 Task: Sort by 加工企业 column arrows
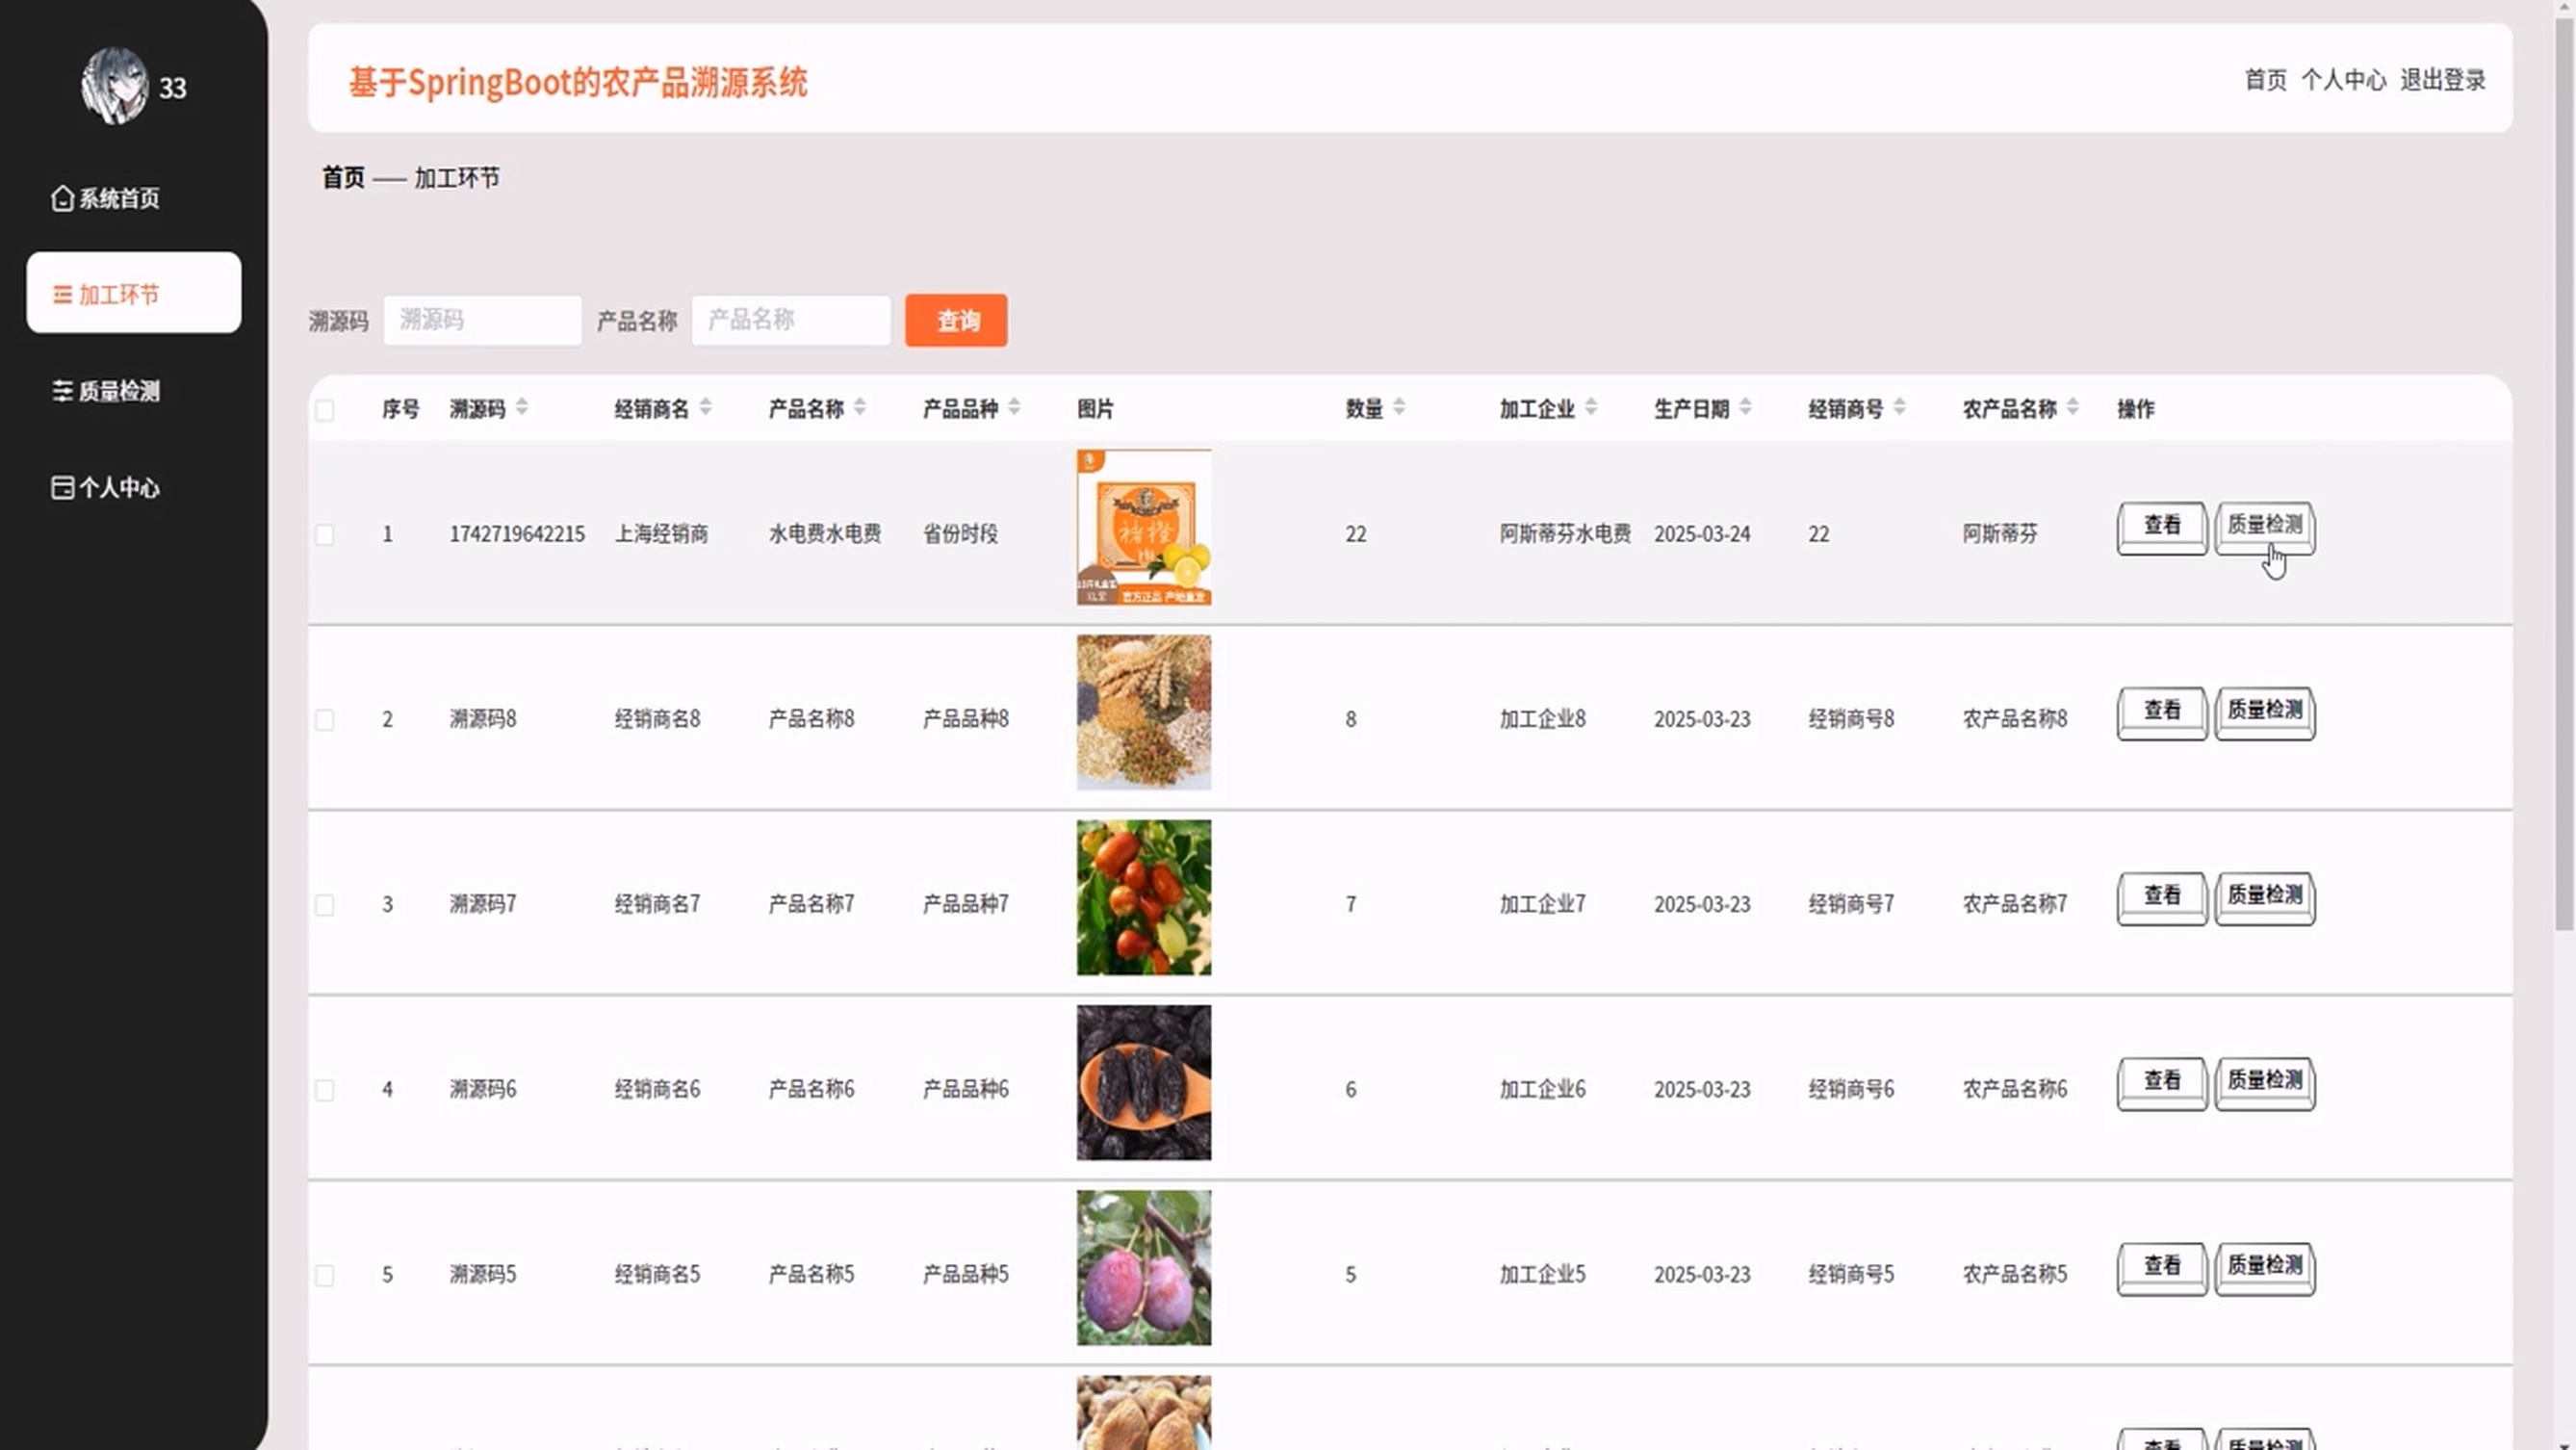click(1591, 408)
